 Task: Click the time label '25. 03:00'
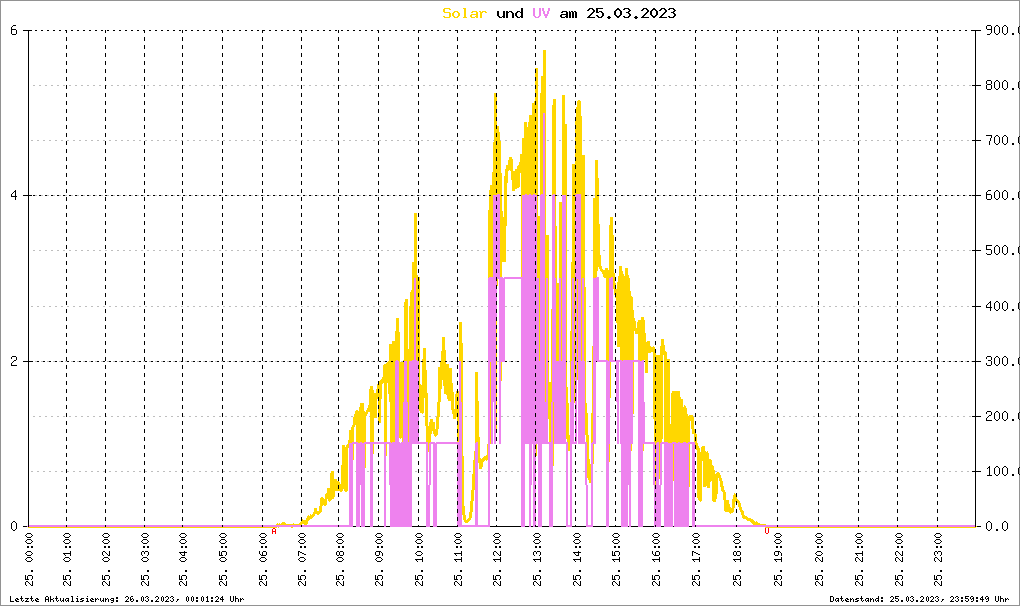pos(146,560)
